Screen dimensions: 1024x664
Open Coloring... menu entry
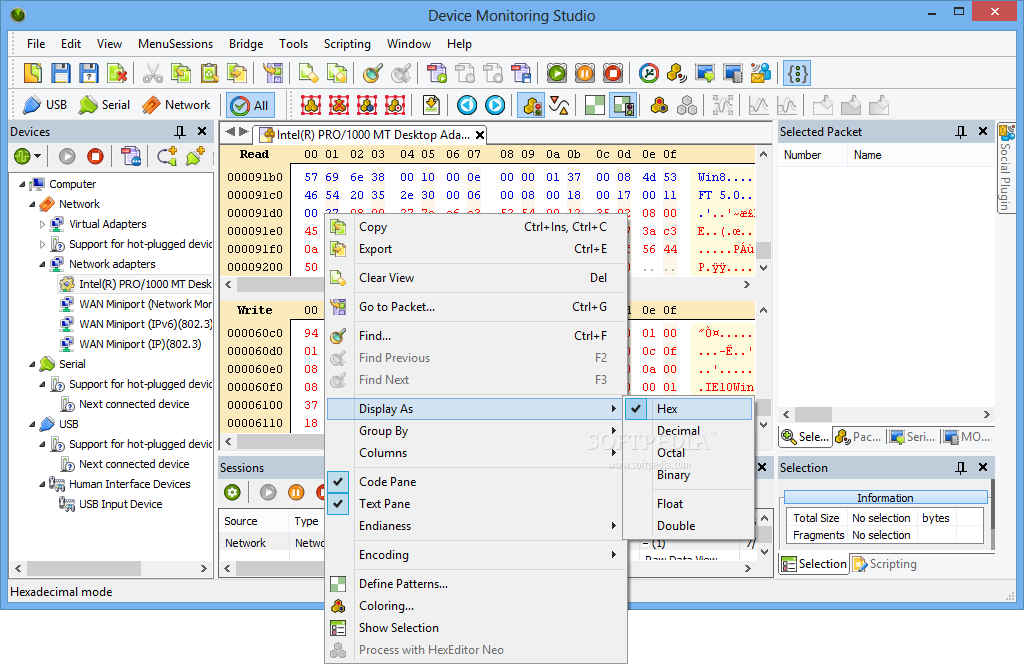click(x=477, y=606)
